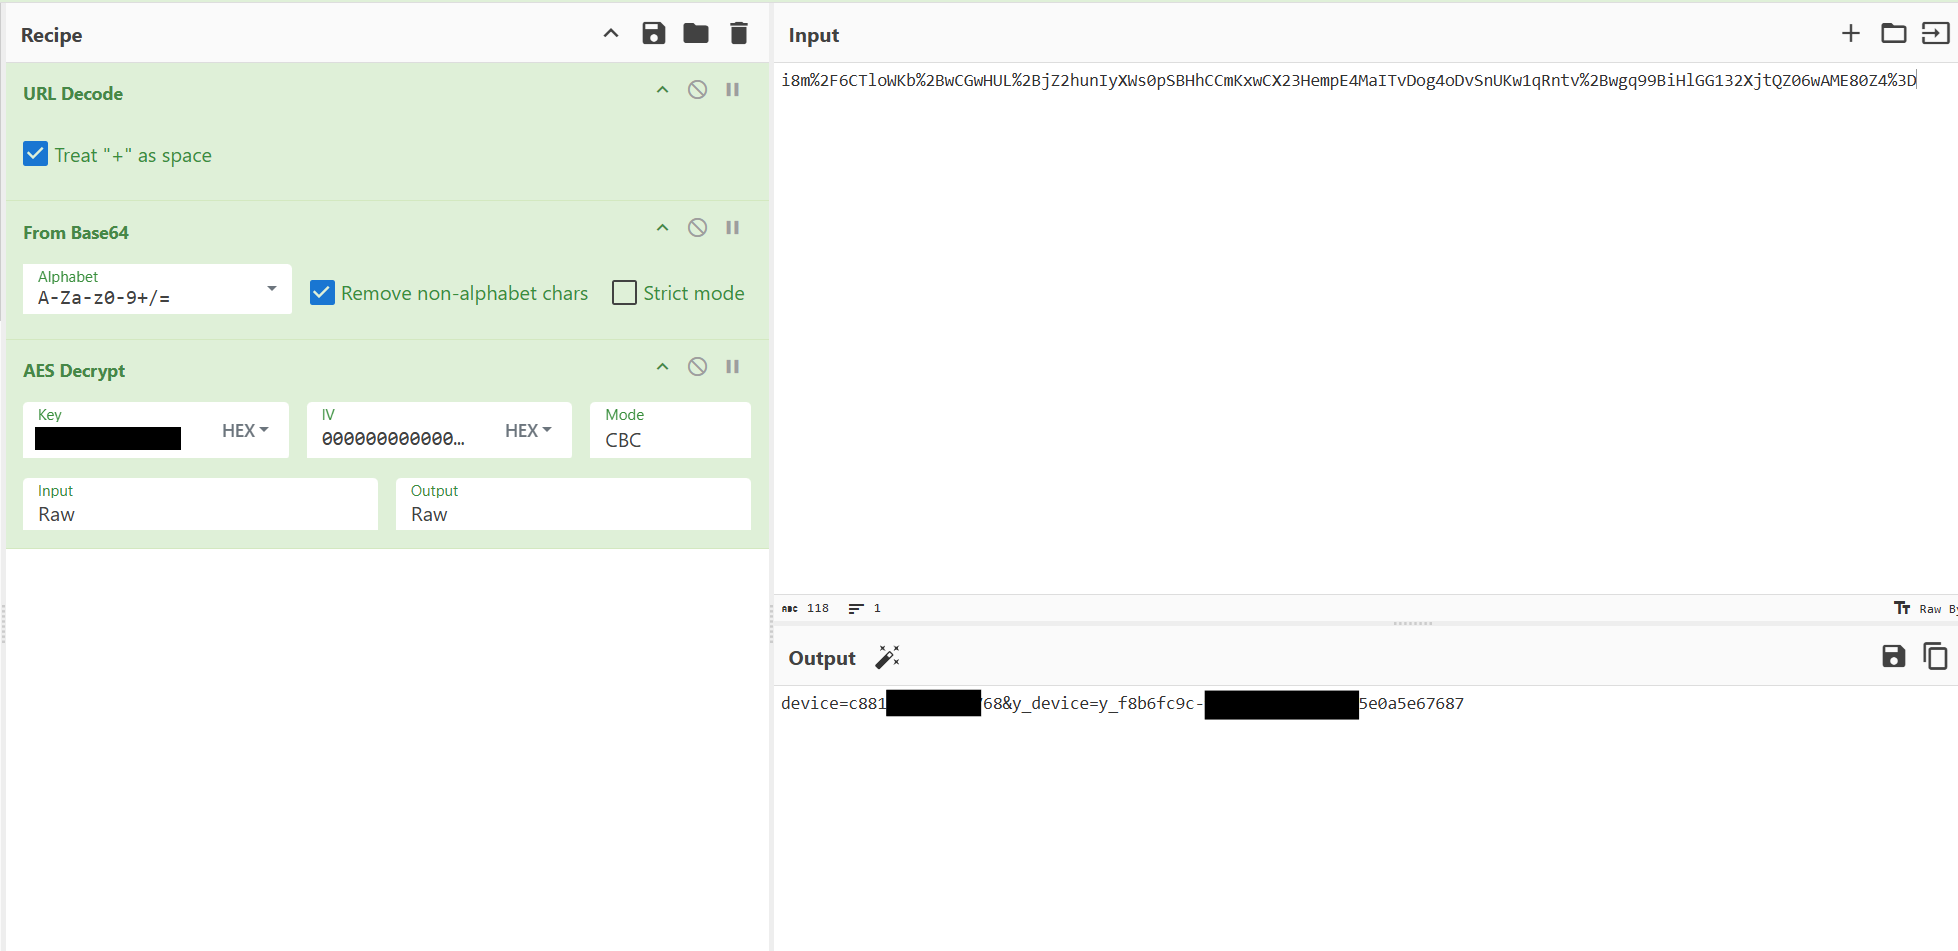This screenshot has height=951, width=1958.
Task: Click the From Base64 operation title
Action: pos(76,232)
